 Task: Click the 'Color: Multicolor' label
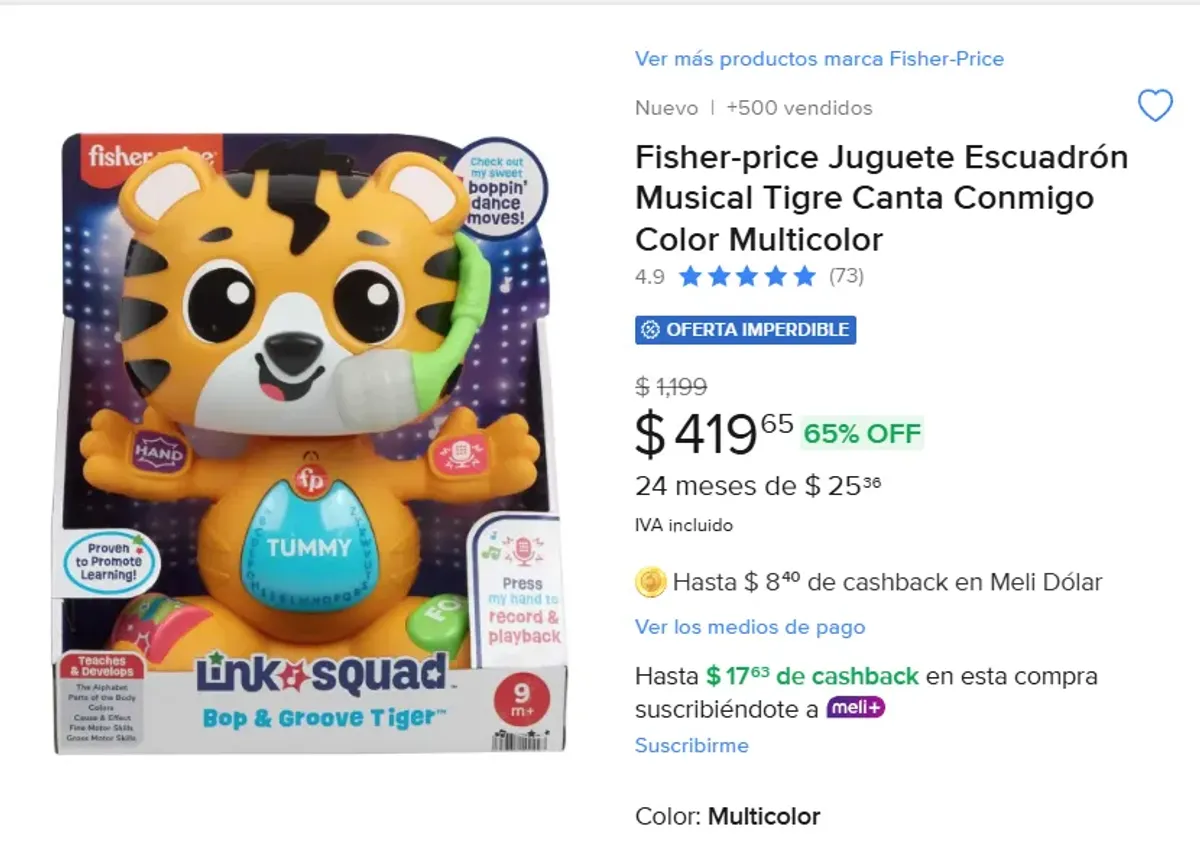click(727, 816)
